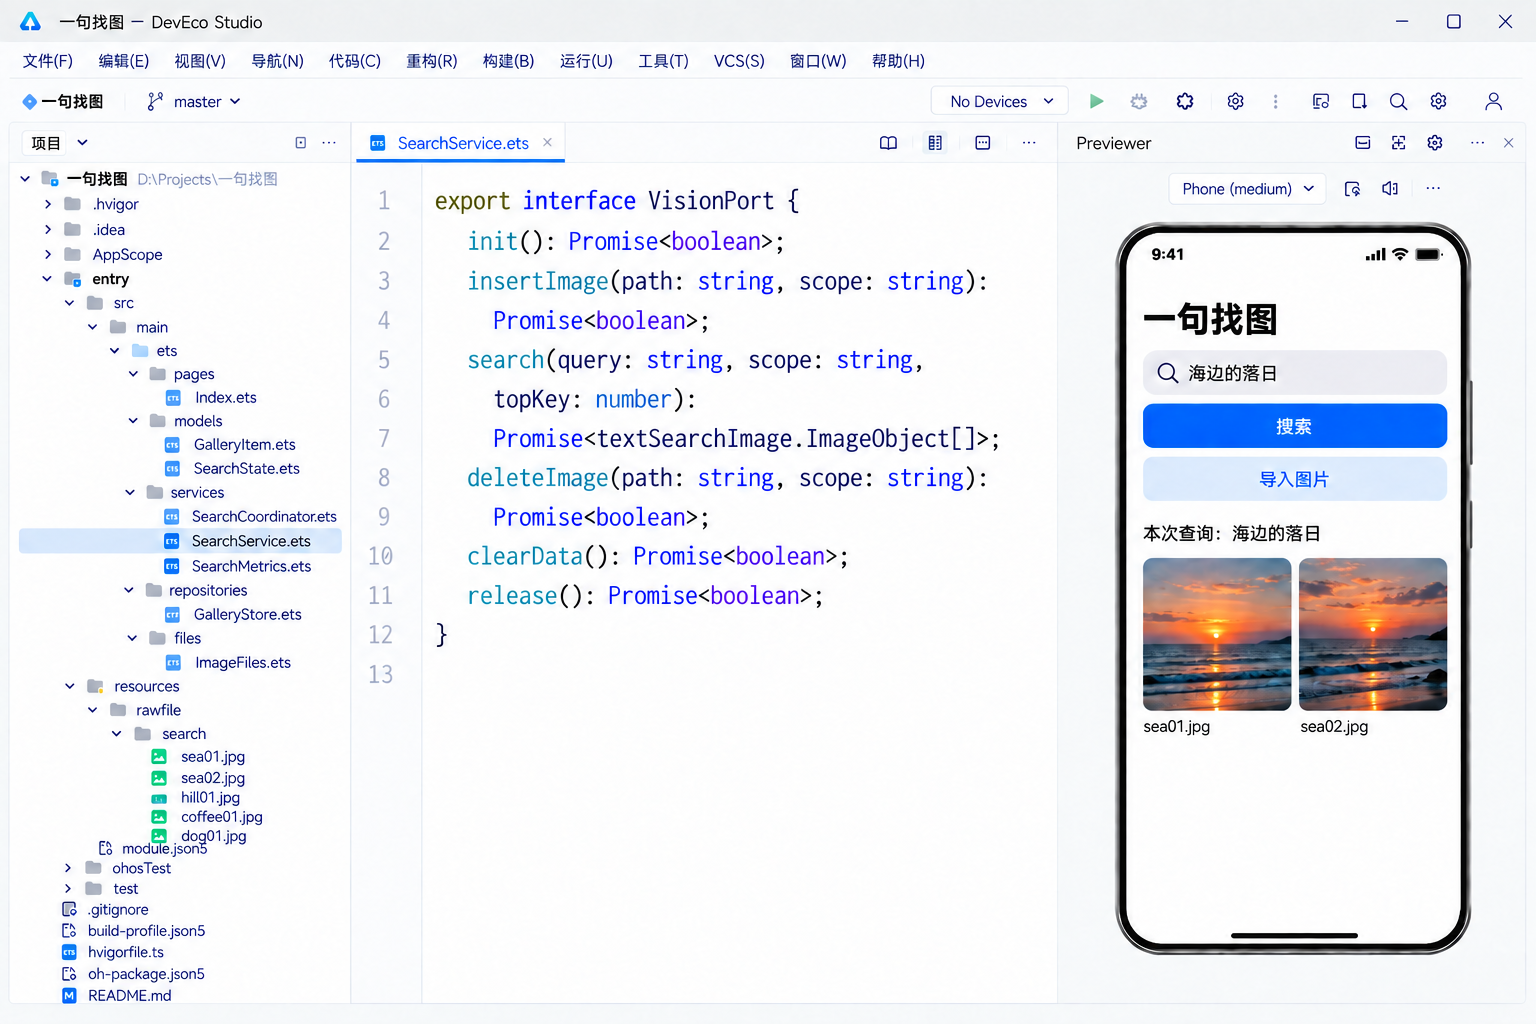This screenshot has height=1024, width=1536.
Task: Click the sea02.jpg sunset thumbnail
Action: (1373, 634)
